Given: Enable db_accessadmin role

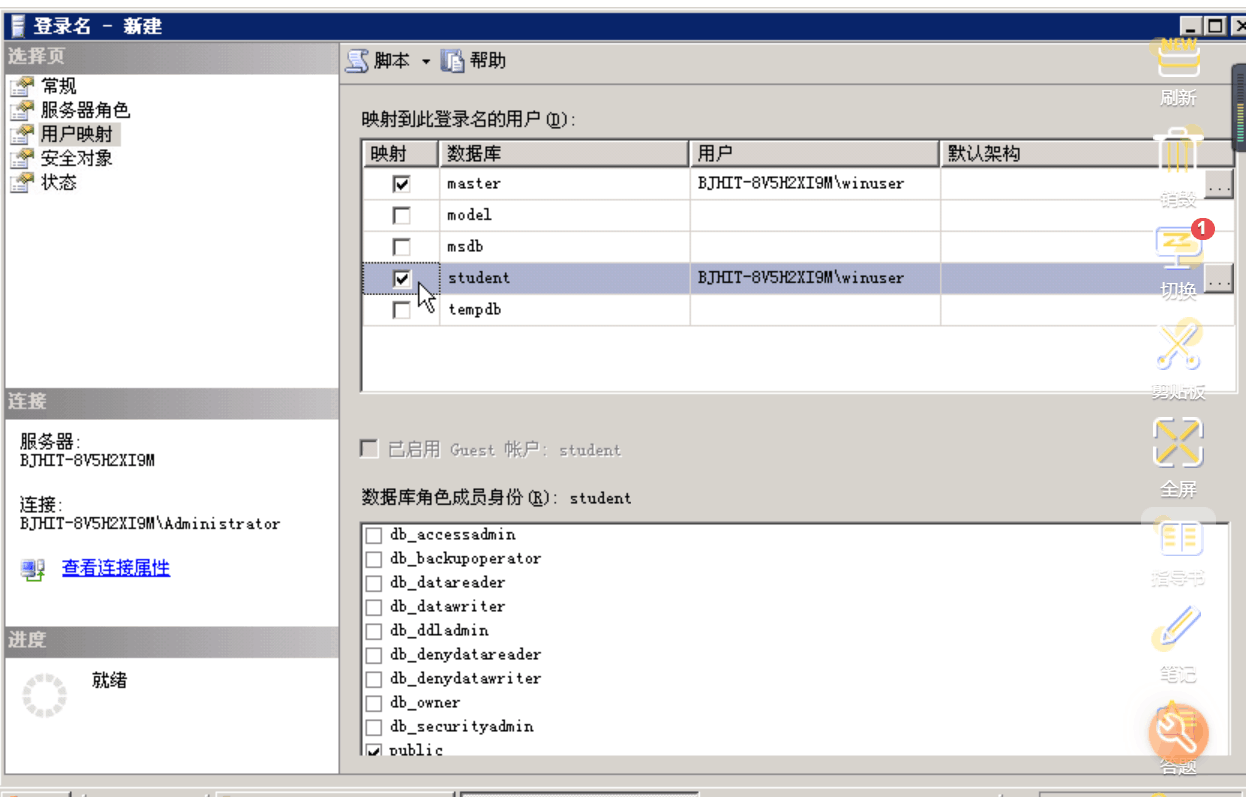Looking at the screenshot, I should [374, 535].
